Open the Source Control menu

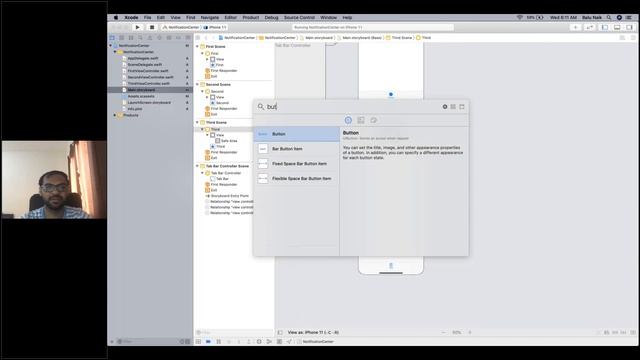tap(299, 18)
